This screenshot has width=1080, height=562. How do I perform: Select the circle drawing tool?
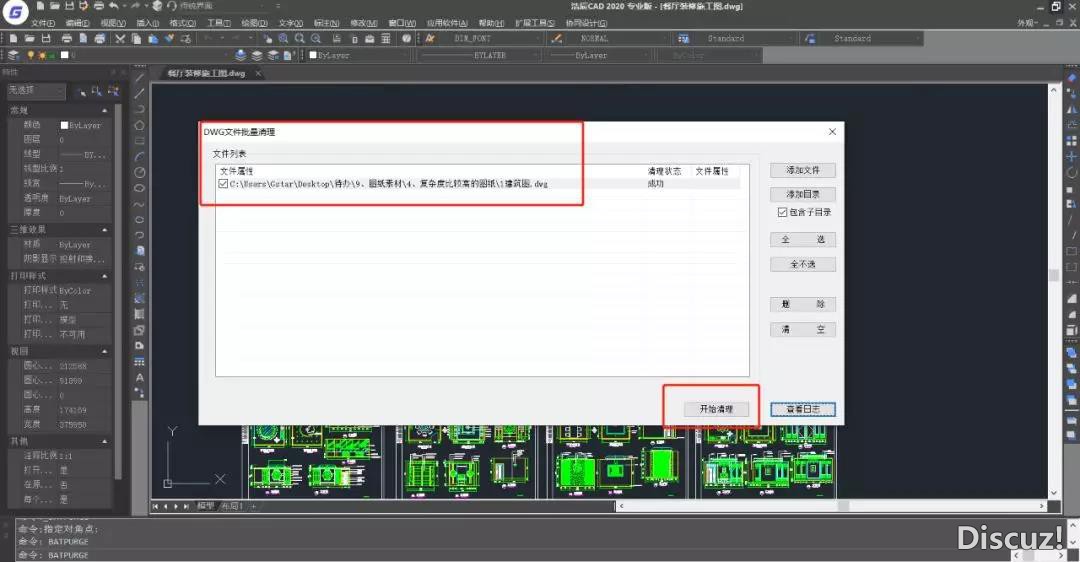pyautogui.click(x=140, y=172)
